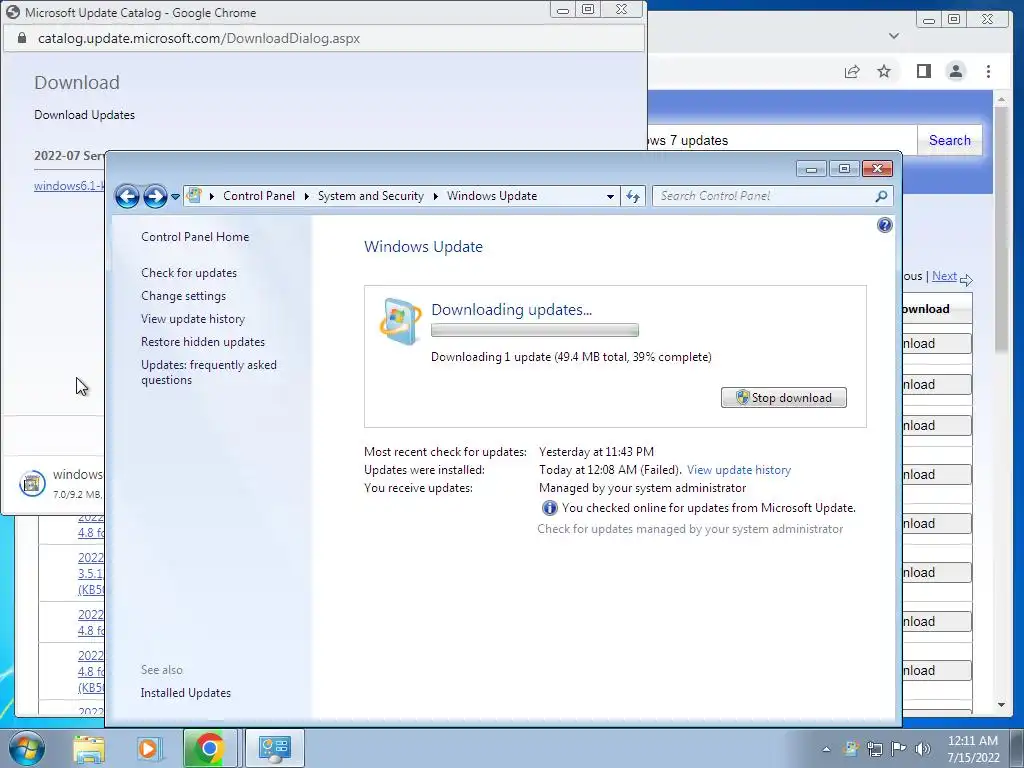Open the Chrome profile icon
This screenshot has height=768, width=1024.
[955, 71]
